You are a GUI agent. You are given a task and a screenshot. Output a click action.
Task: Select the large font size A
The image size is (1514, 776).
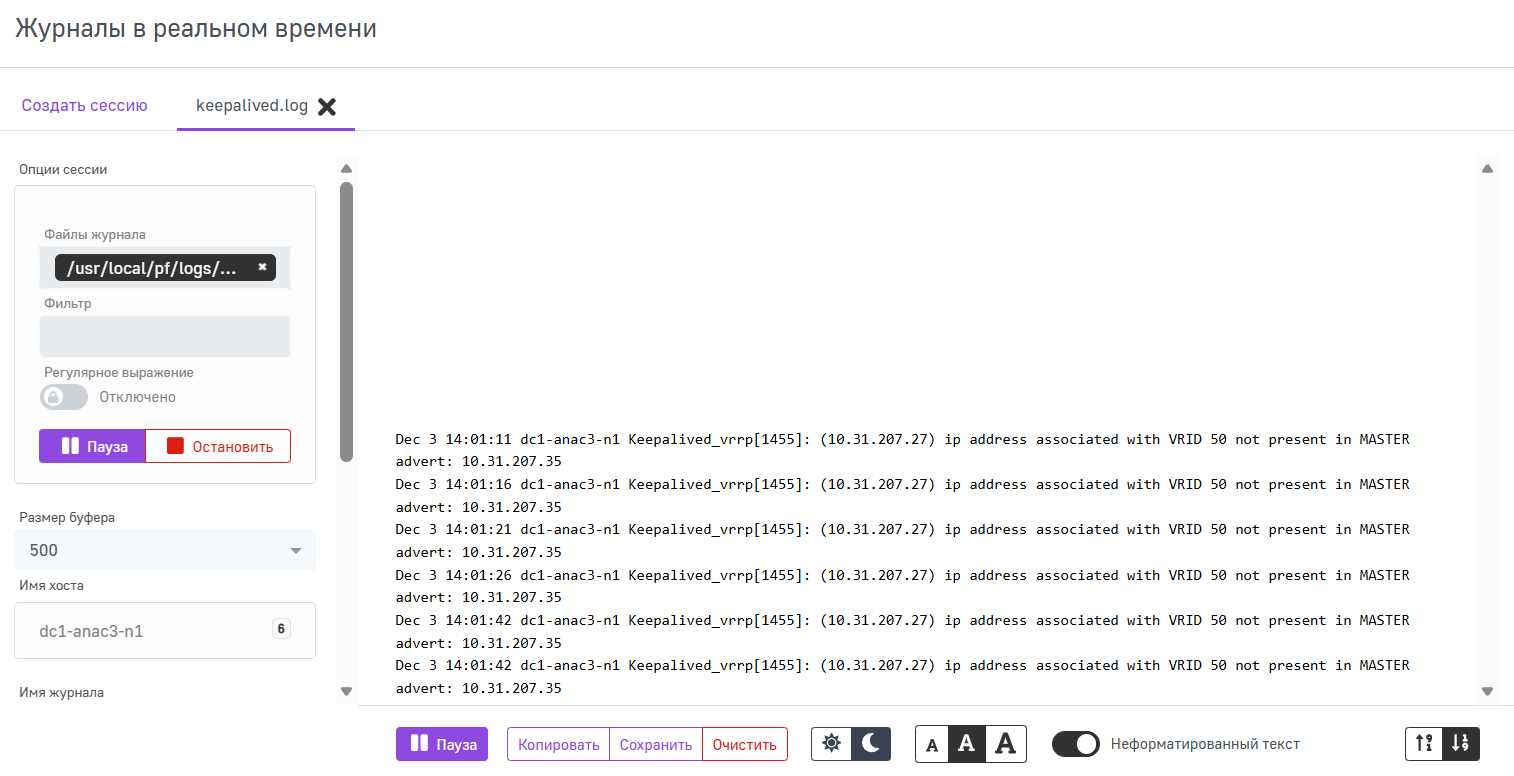(x=1006, y=744)
